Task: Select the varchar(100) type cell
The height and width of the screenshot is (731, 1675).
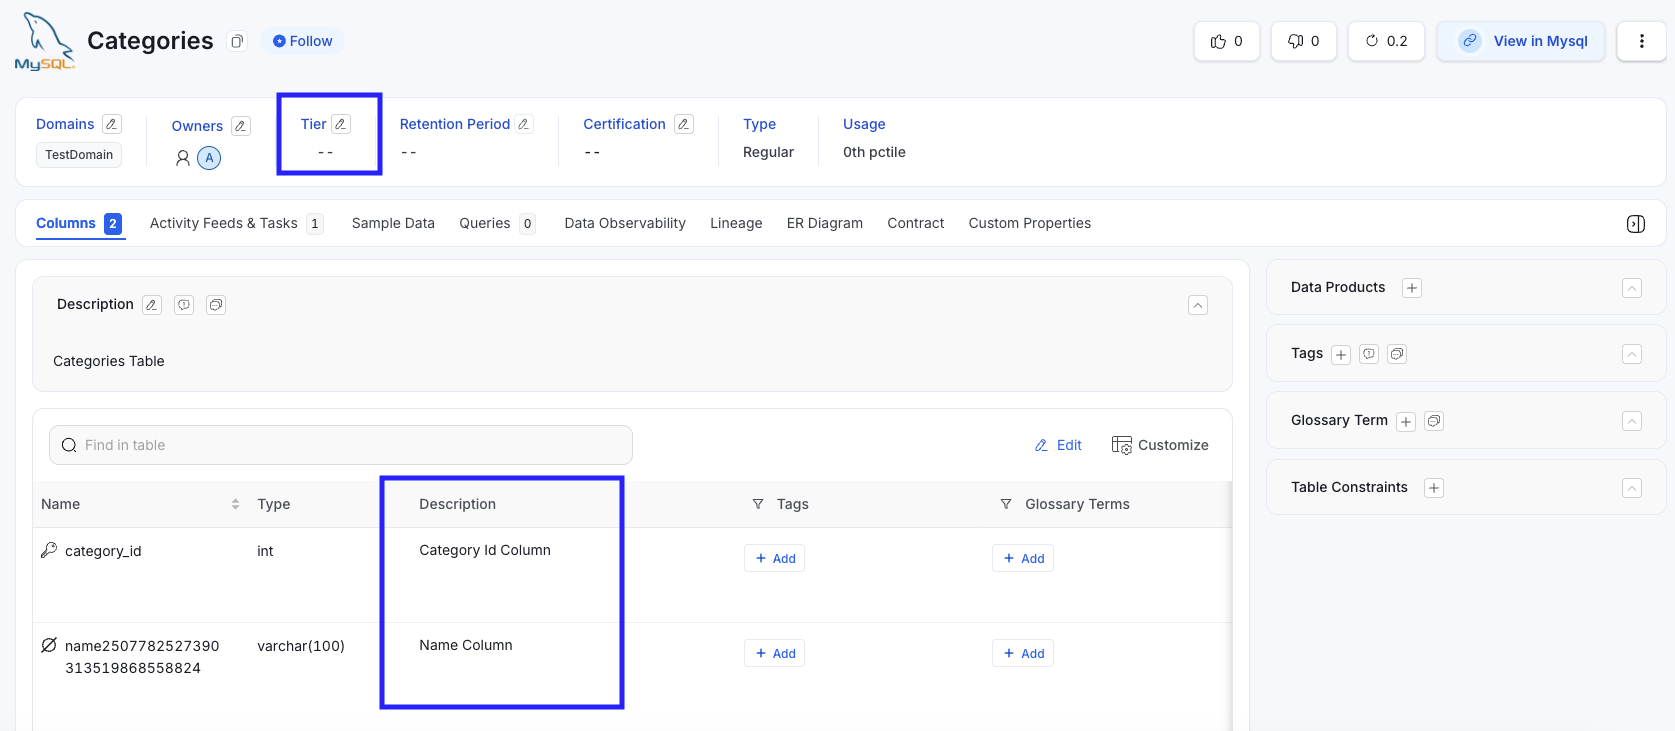Action: [x=301, y=646]
